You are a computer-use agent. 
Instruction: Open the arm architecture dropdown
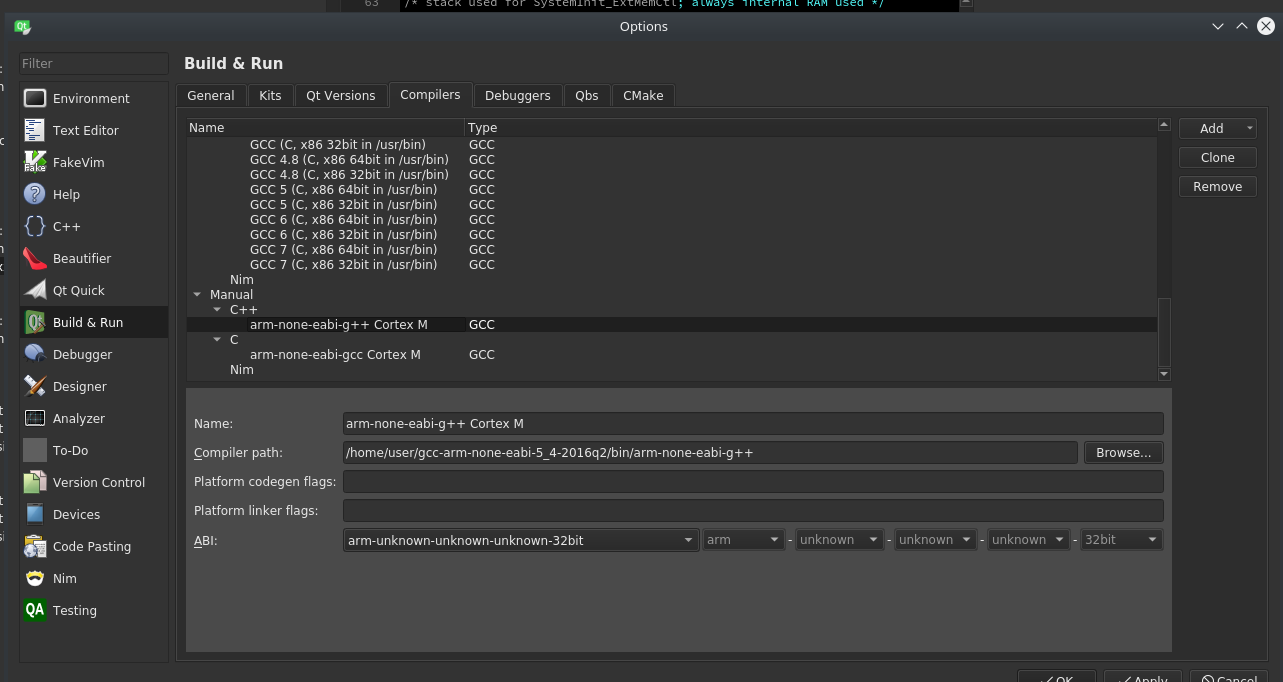(743, 540)
